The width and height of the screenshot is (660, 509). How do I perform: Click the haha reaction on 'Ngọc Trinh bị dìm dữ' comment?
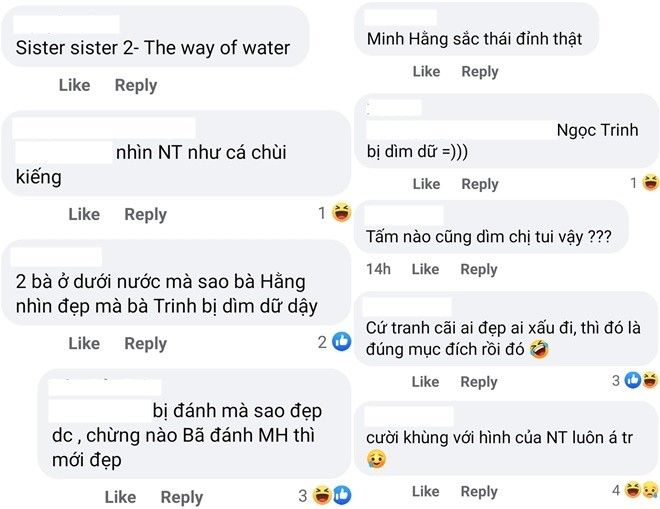point(650,183)
